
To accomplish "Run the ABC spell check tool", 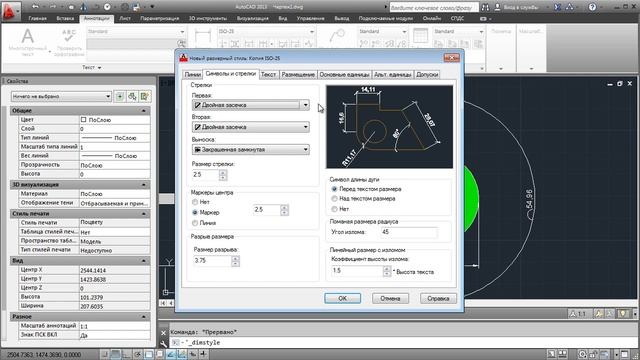I will 69,41.
